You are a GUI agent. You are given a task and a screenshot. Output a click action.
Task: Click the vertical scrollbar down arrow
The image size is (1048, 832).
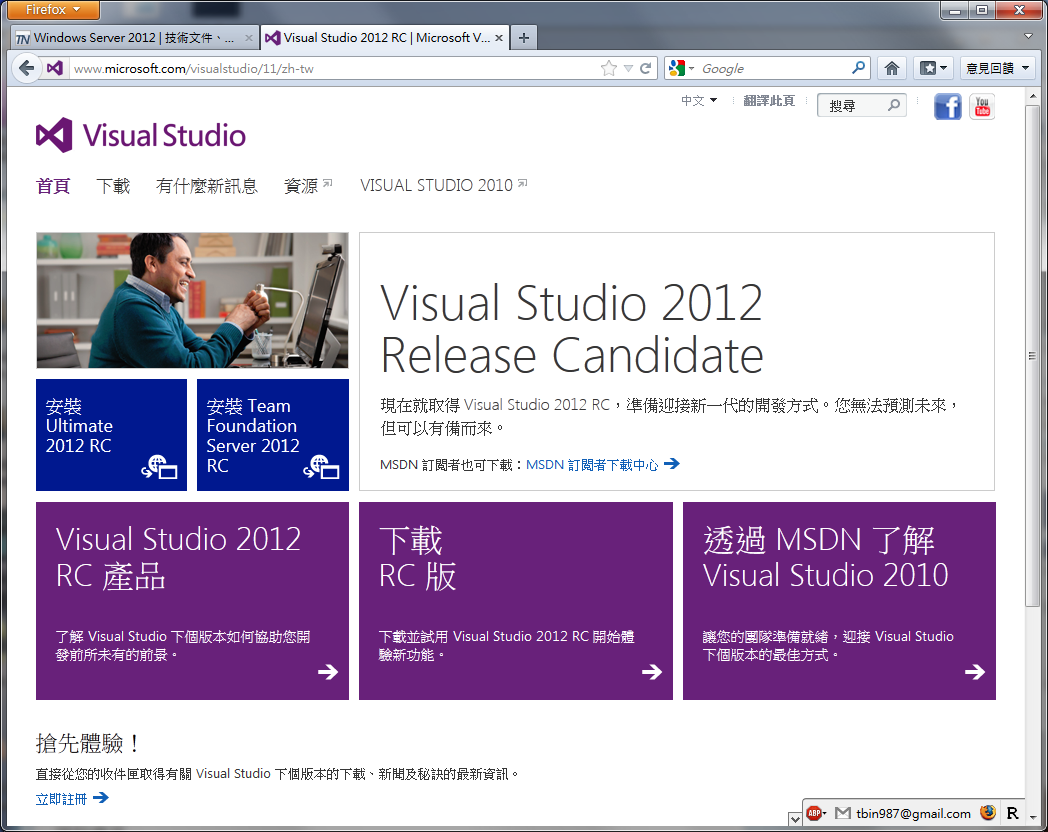pyautogui.click(x=1033, y=817)
